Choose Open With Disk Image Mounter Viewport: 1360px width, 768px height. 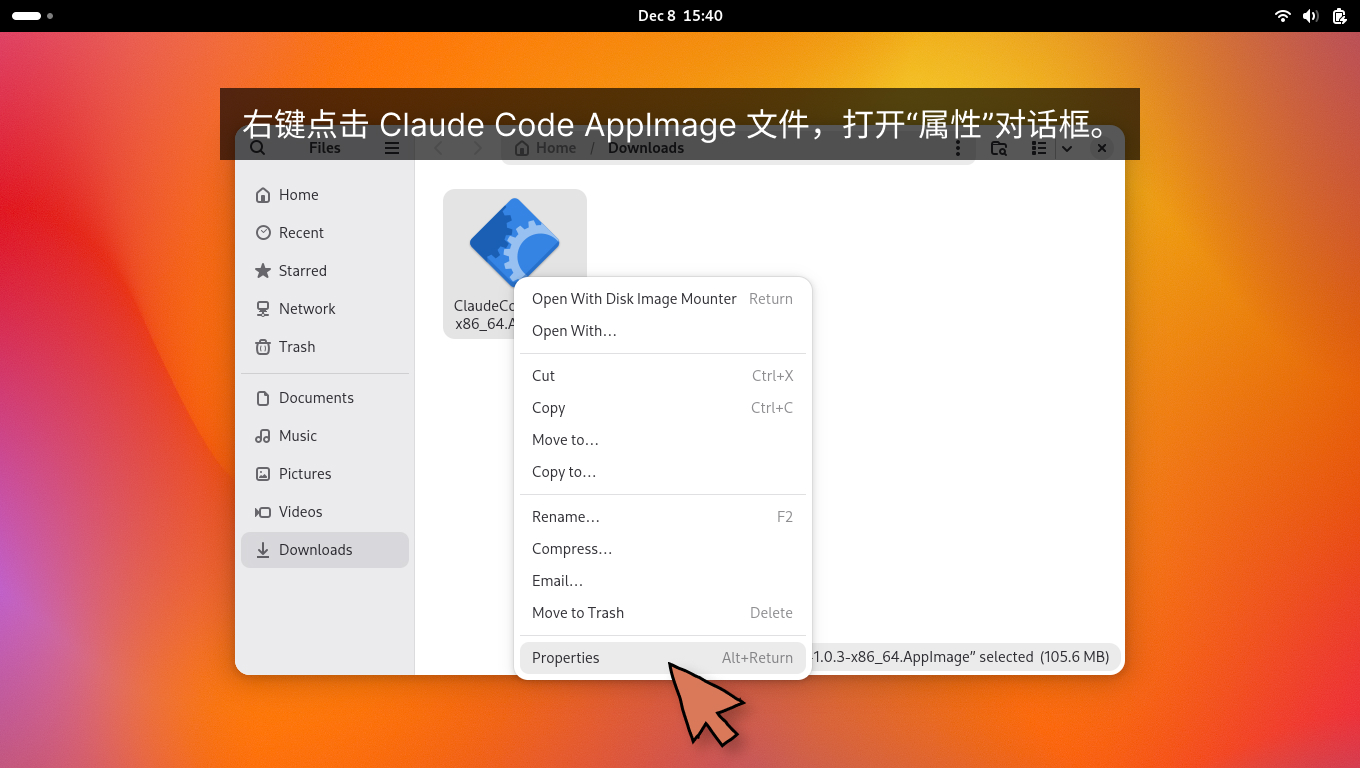pyautogui.click(x=634, y=298)
